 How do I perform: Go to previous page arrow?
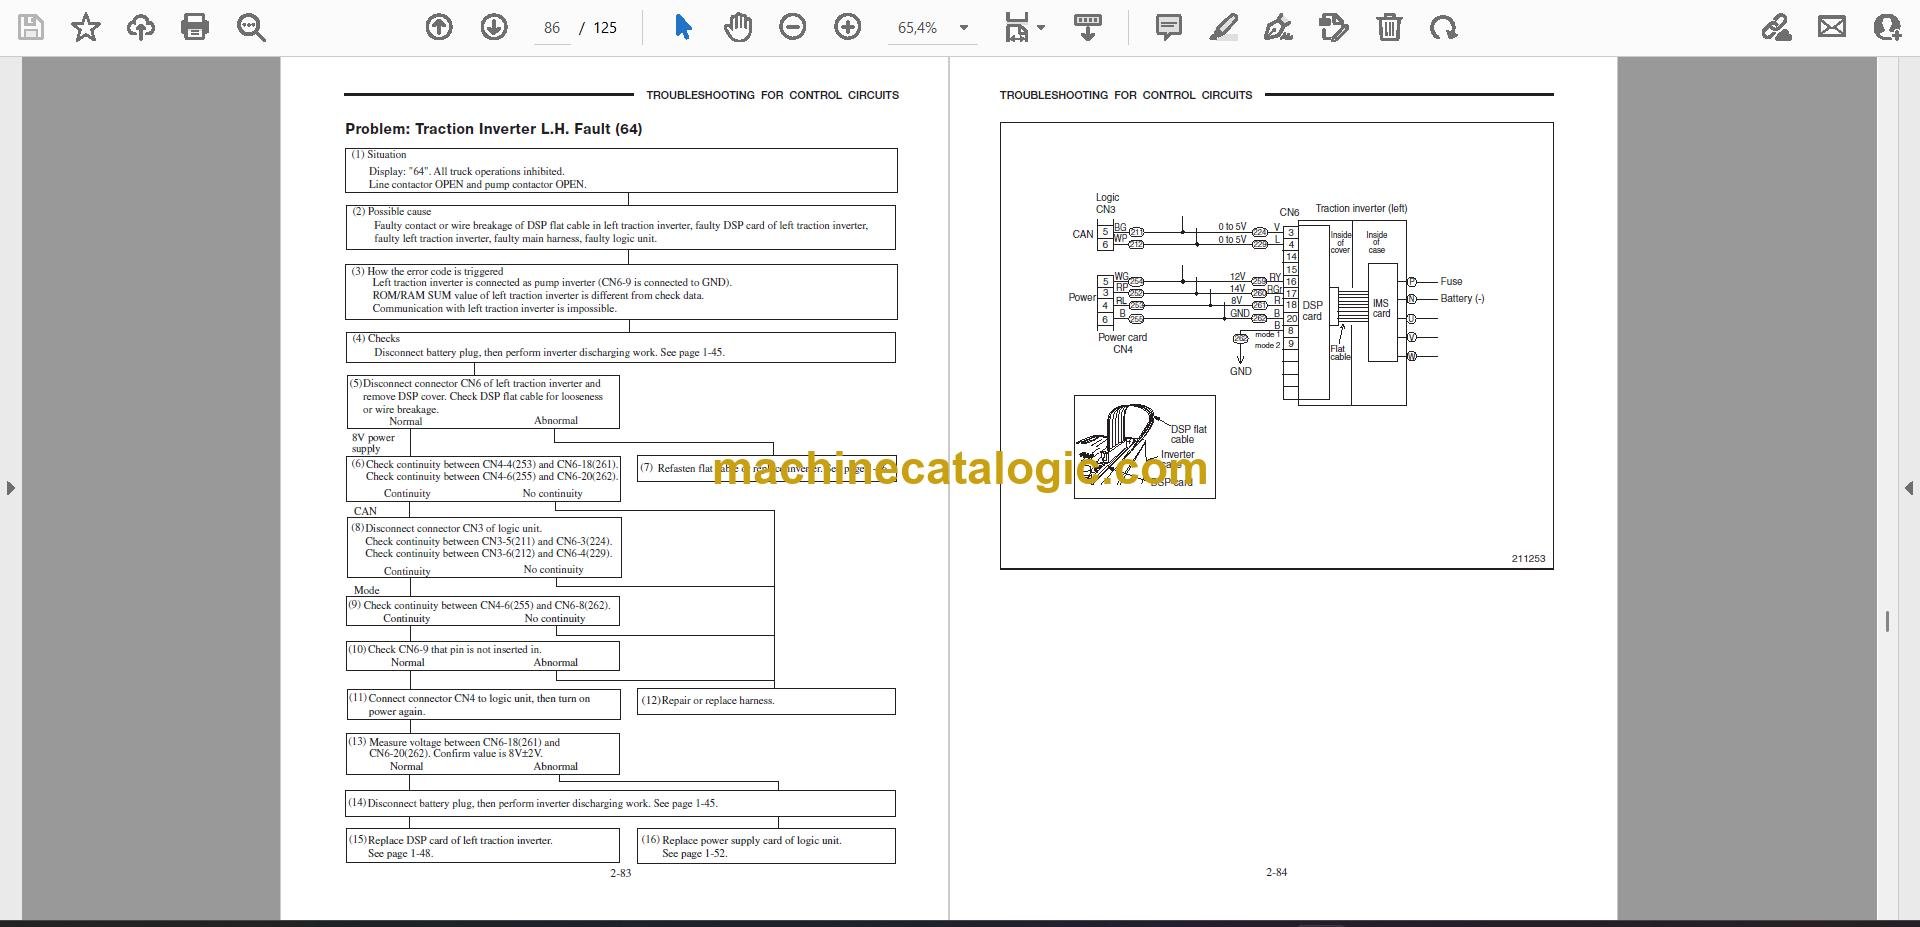coord(439,27)
